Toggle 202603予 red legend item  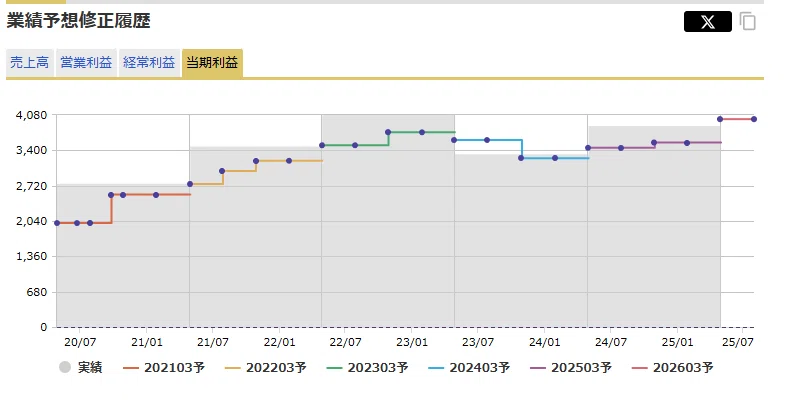673,368
